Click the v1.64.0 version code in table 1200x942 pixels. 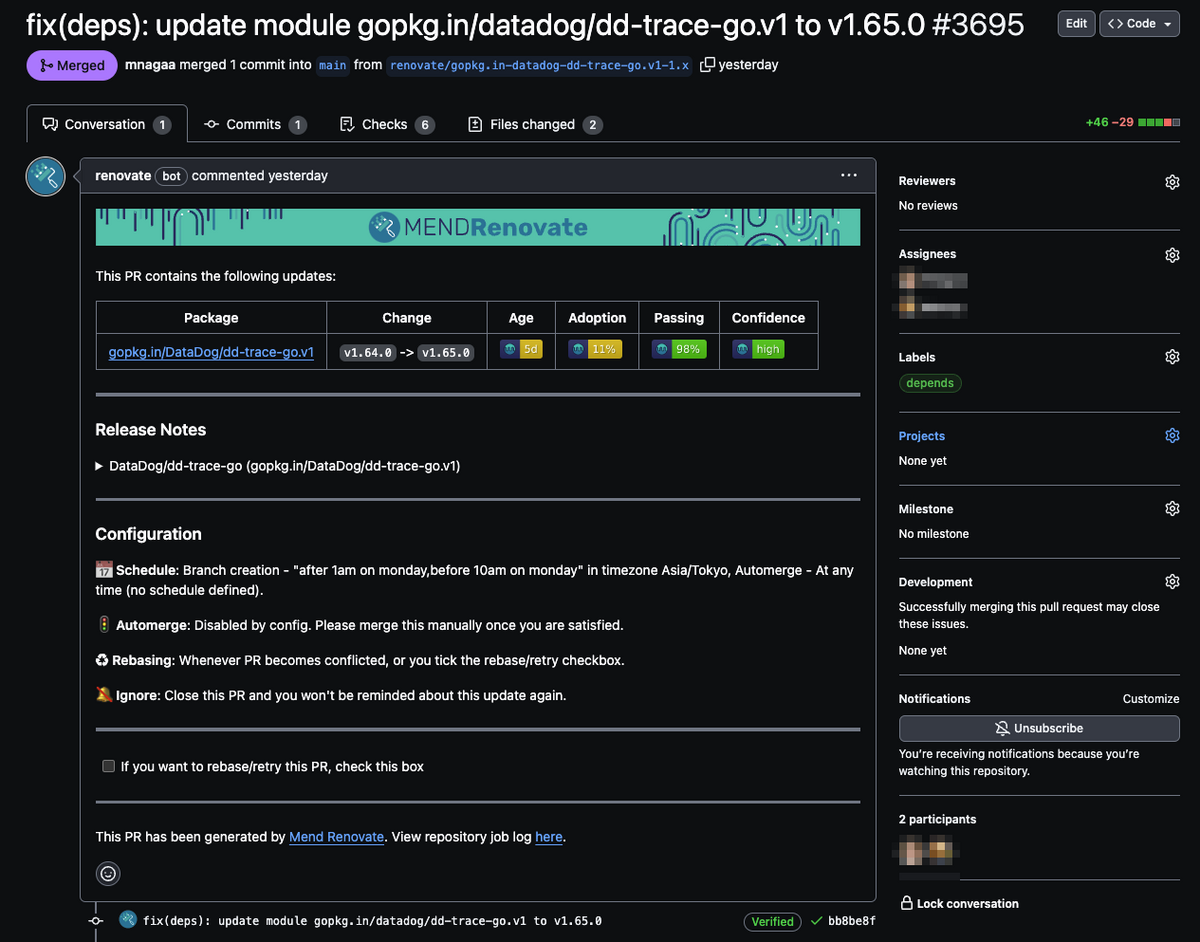368,352
